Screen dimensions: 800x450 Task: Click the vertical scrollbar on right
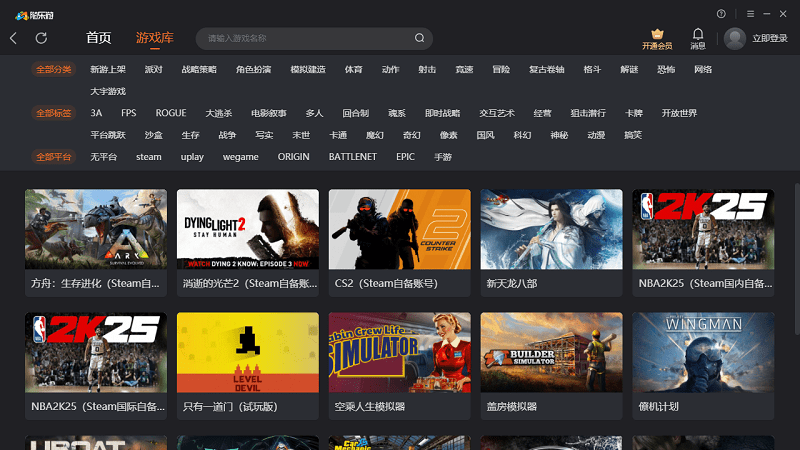797,259
